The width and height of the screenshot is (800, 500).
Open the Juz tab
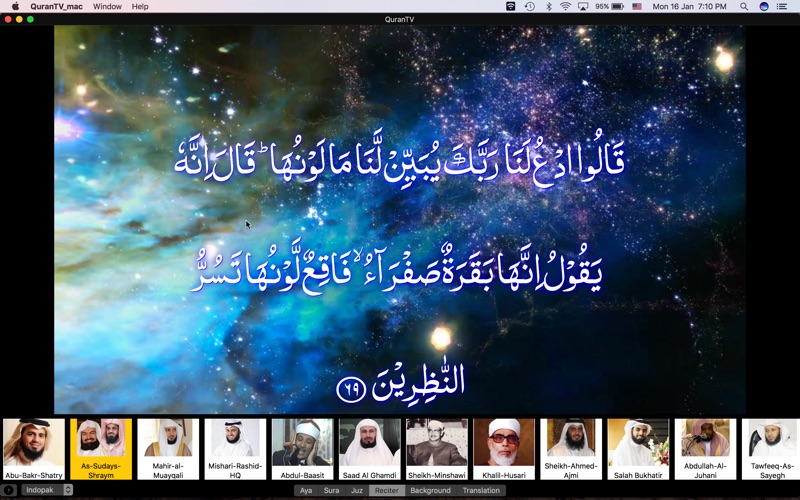click(x=357, y=490)
